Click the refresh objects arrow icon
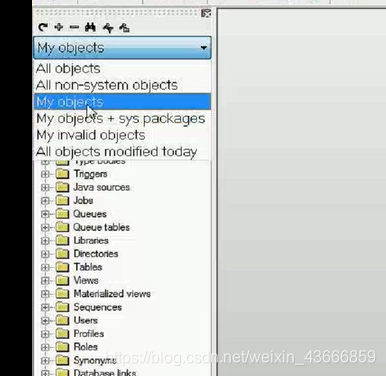 [x=43, y=27]
